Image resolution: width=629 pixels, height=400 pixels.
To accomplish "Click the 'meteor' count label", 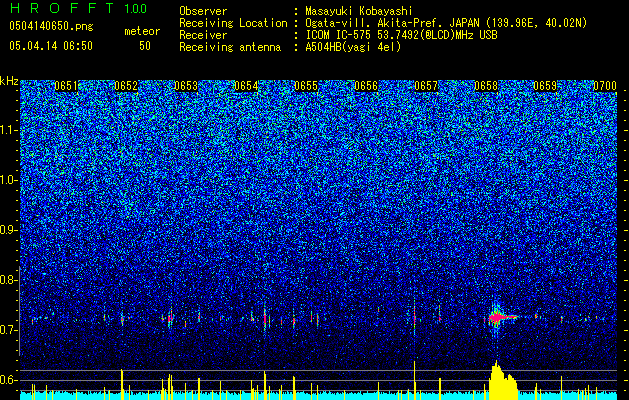I will [x=142, y=31].
